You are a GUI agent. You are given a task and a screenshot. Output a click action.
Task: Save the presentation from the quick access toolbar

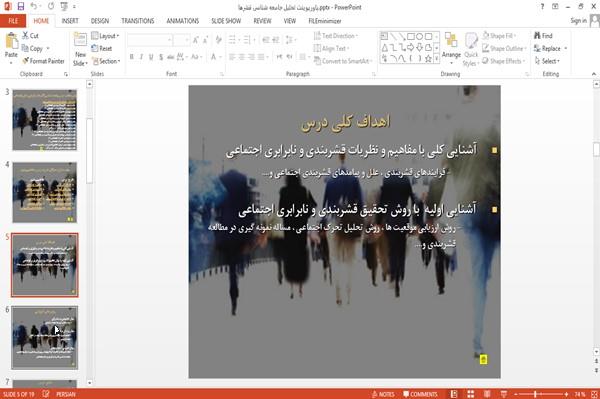[x=21, y=7]
